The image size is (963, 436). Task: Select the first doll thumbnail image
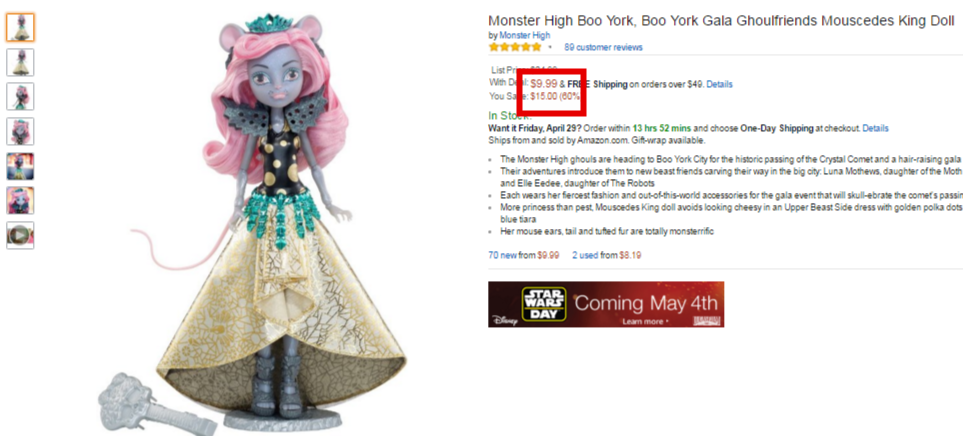tap(20, 28)
